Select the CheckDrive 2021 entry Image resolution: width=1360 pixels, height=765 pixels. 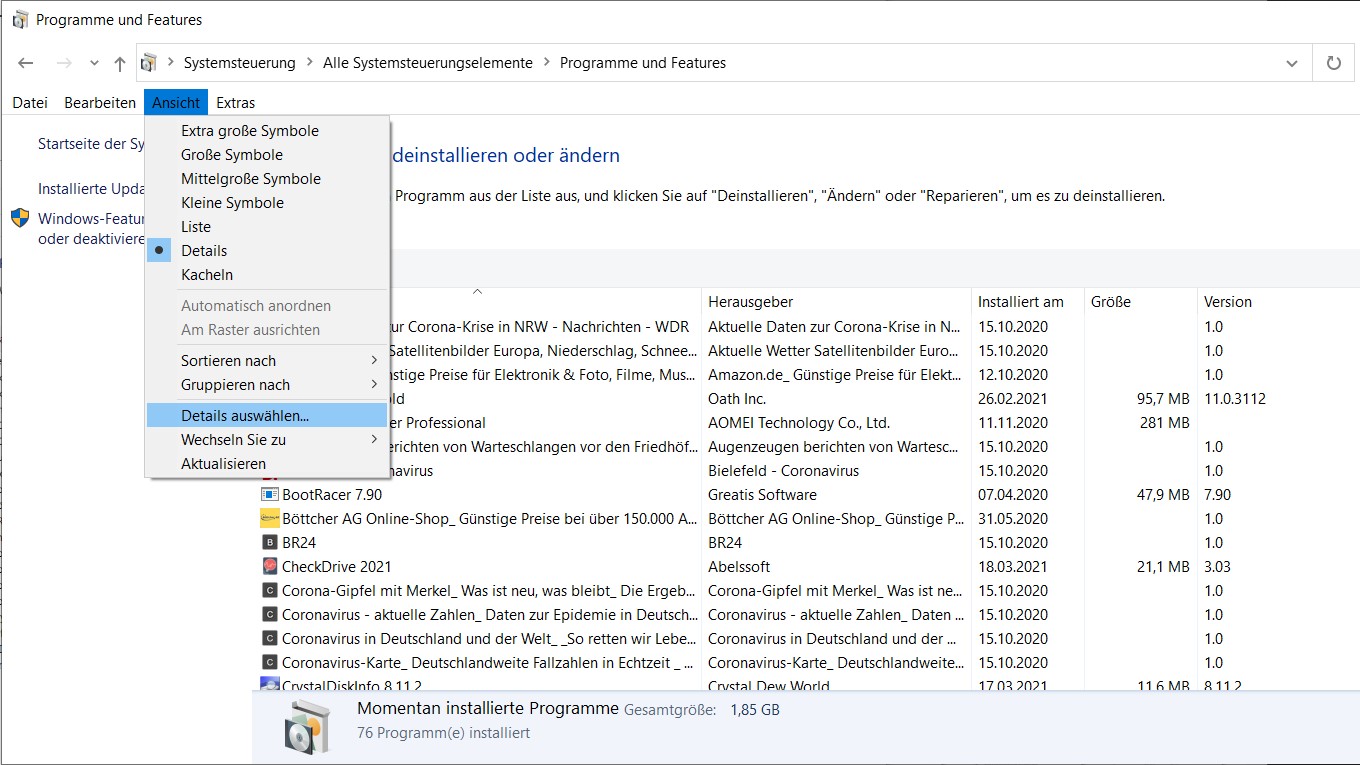pos(337,567)
